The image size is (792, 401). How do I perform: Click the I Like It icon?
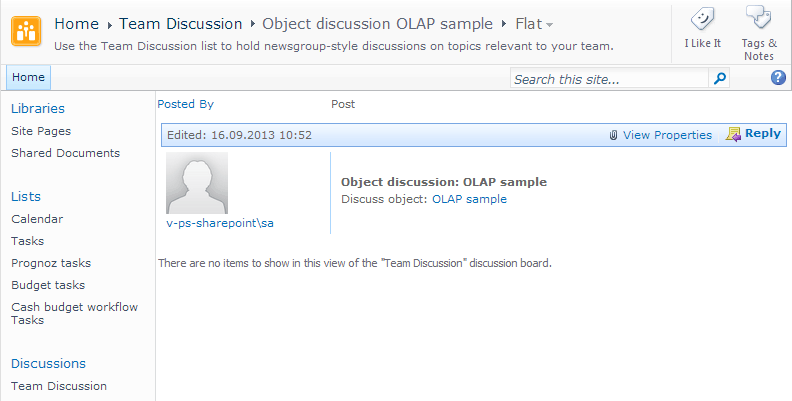pos(702,18)
